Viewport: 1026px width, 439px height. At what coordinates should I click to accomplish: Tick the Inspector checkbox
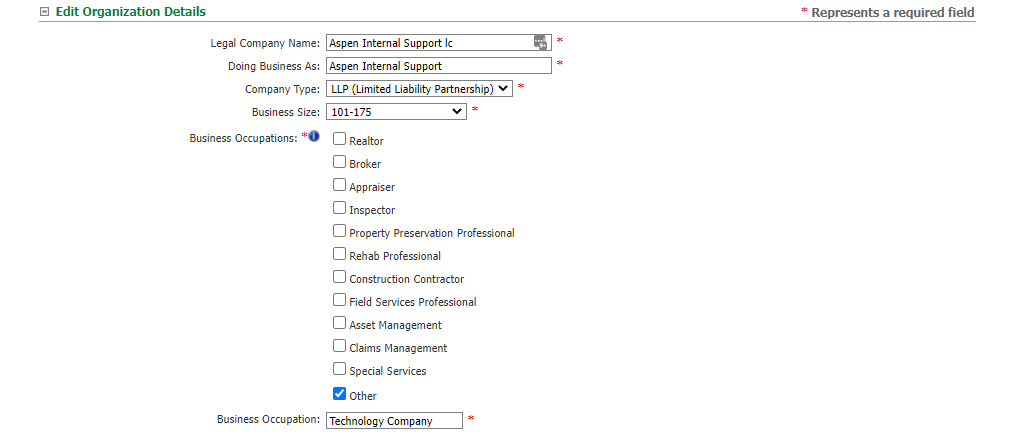(x=339, y=208)
